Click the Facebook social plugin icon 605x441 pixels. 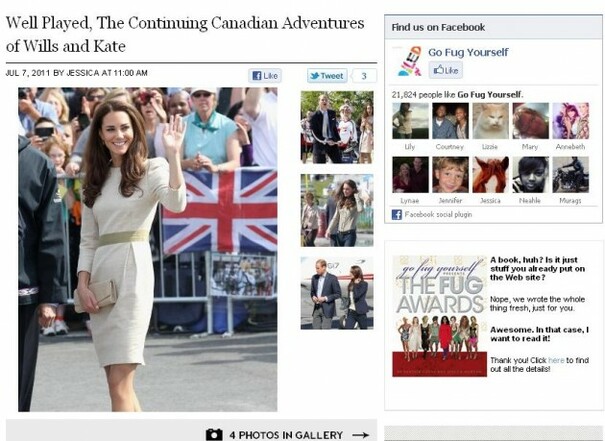(x=397, y=215)
